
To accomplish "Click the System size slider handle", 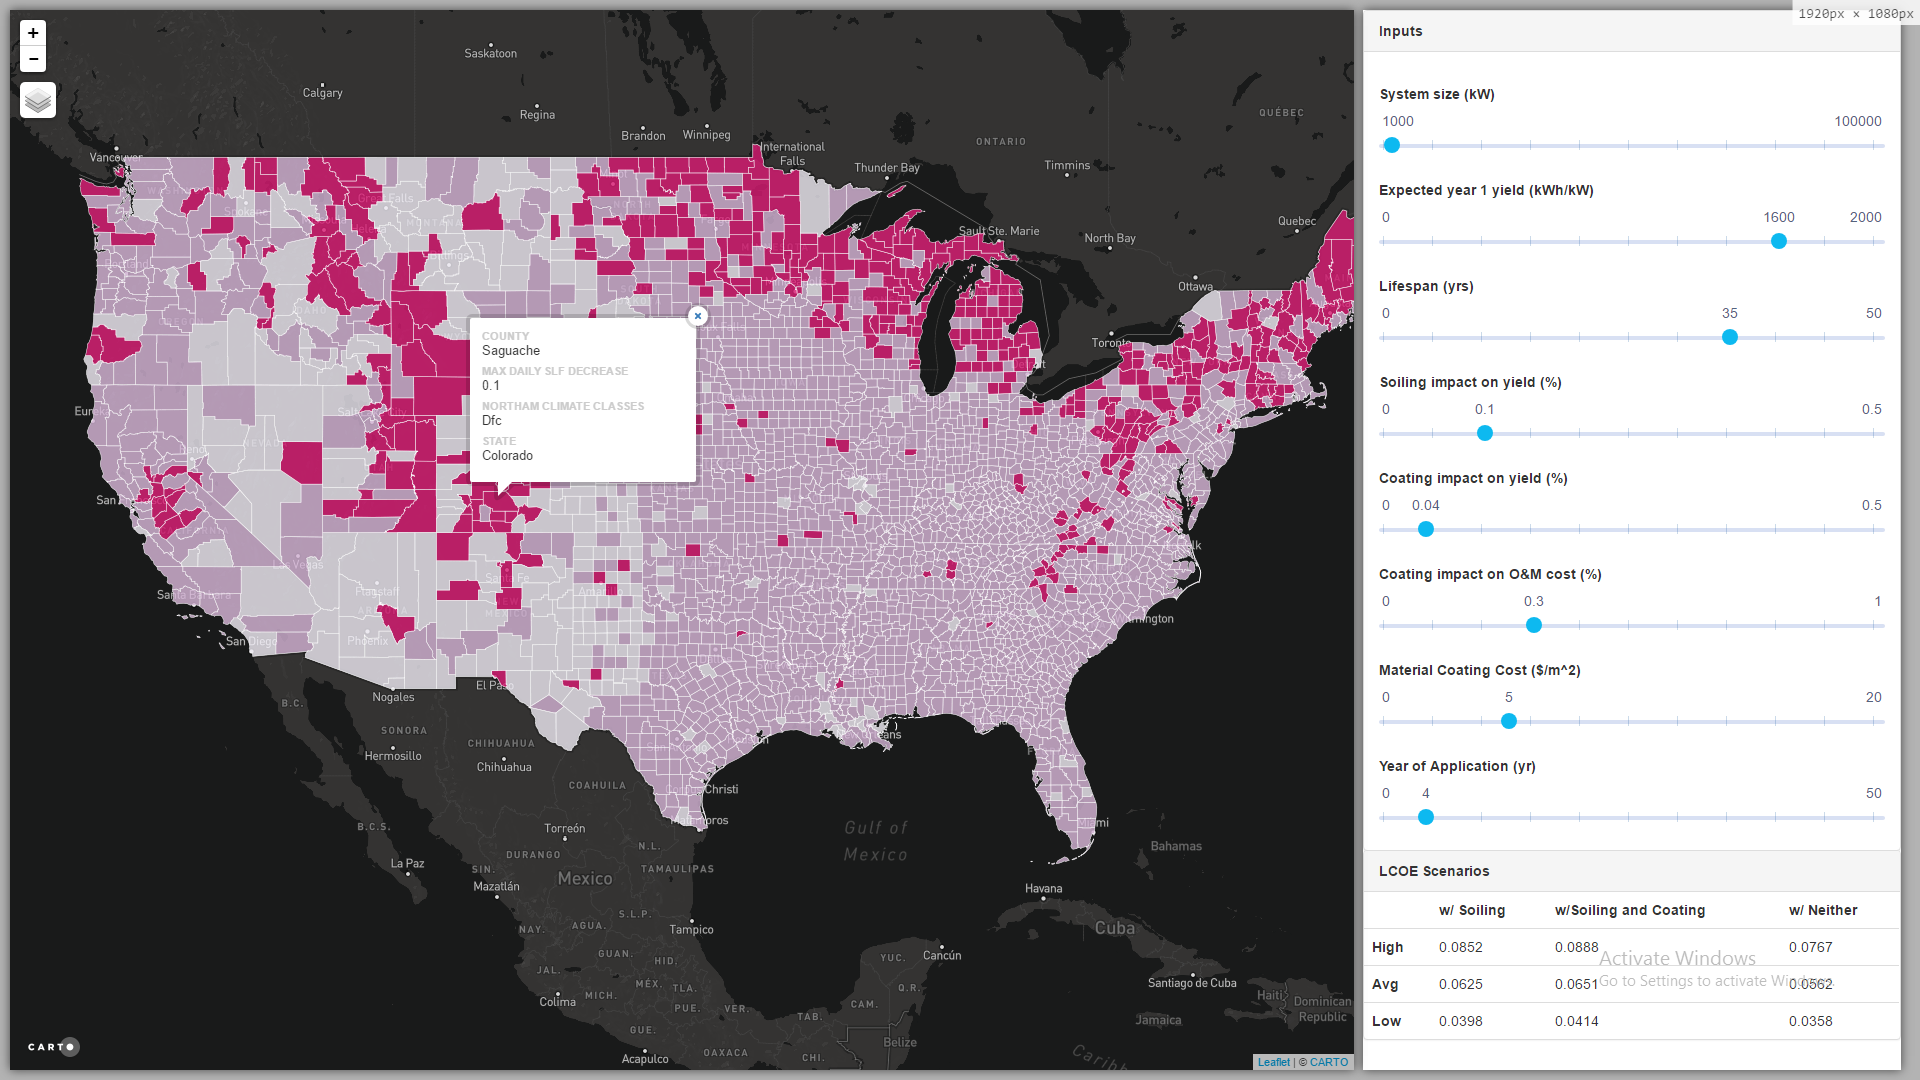I will pyautogui.click(x=1392, y=145).
